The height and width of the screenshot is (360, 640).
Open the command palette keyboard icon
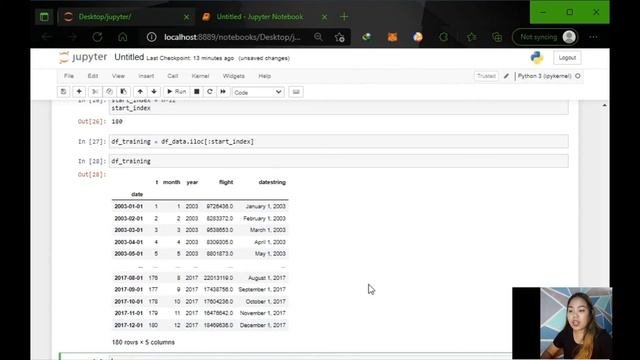pos(296,92)
